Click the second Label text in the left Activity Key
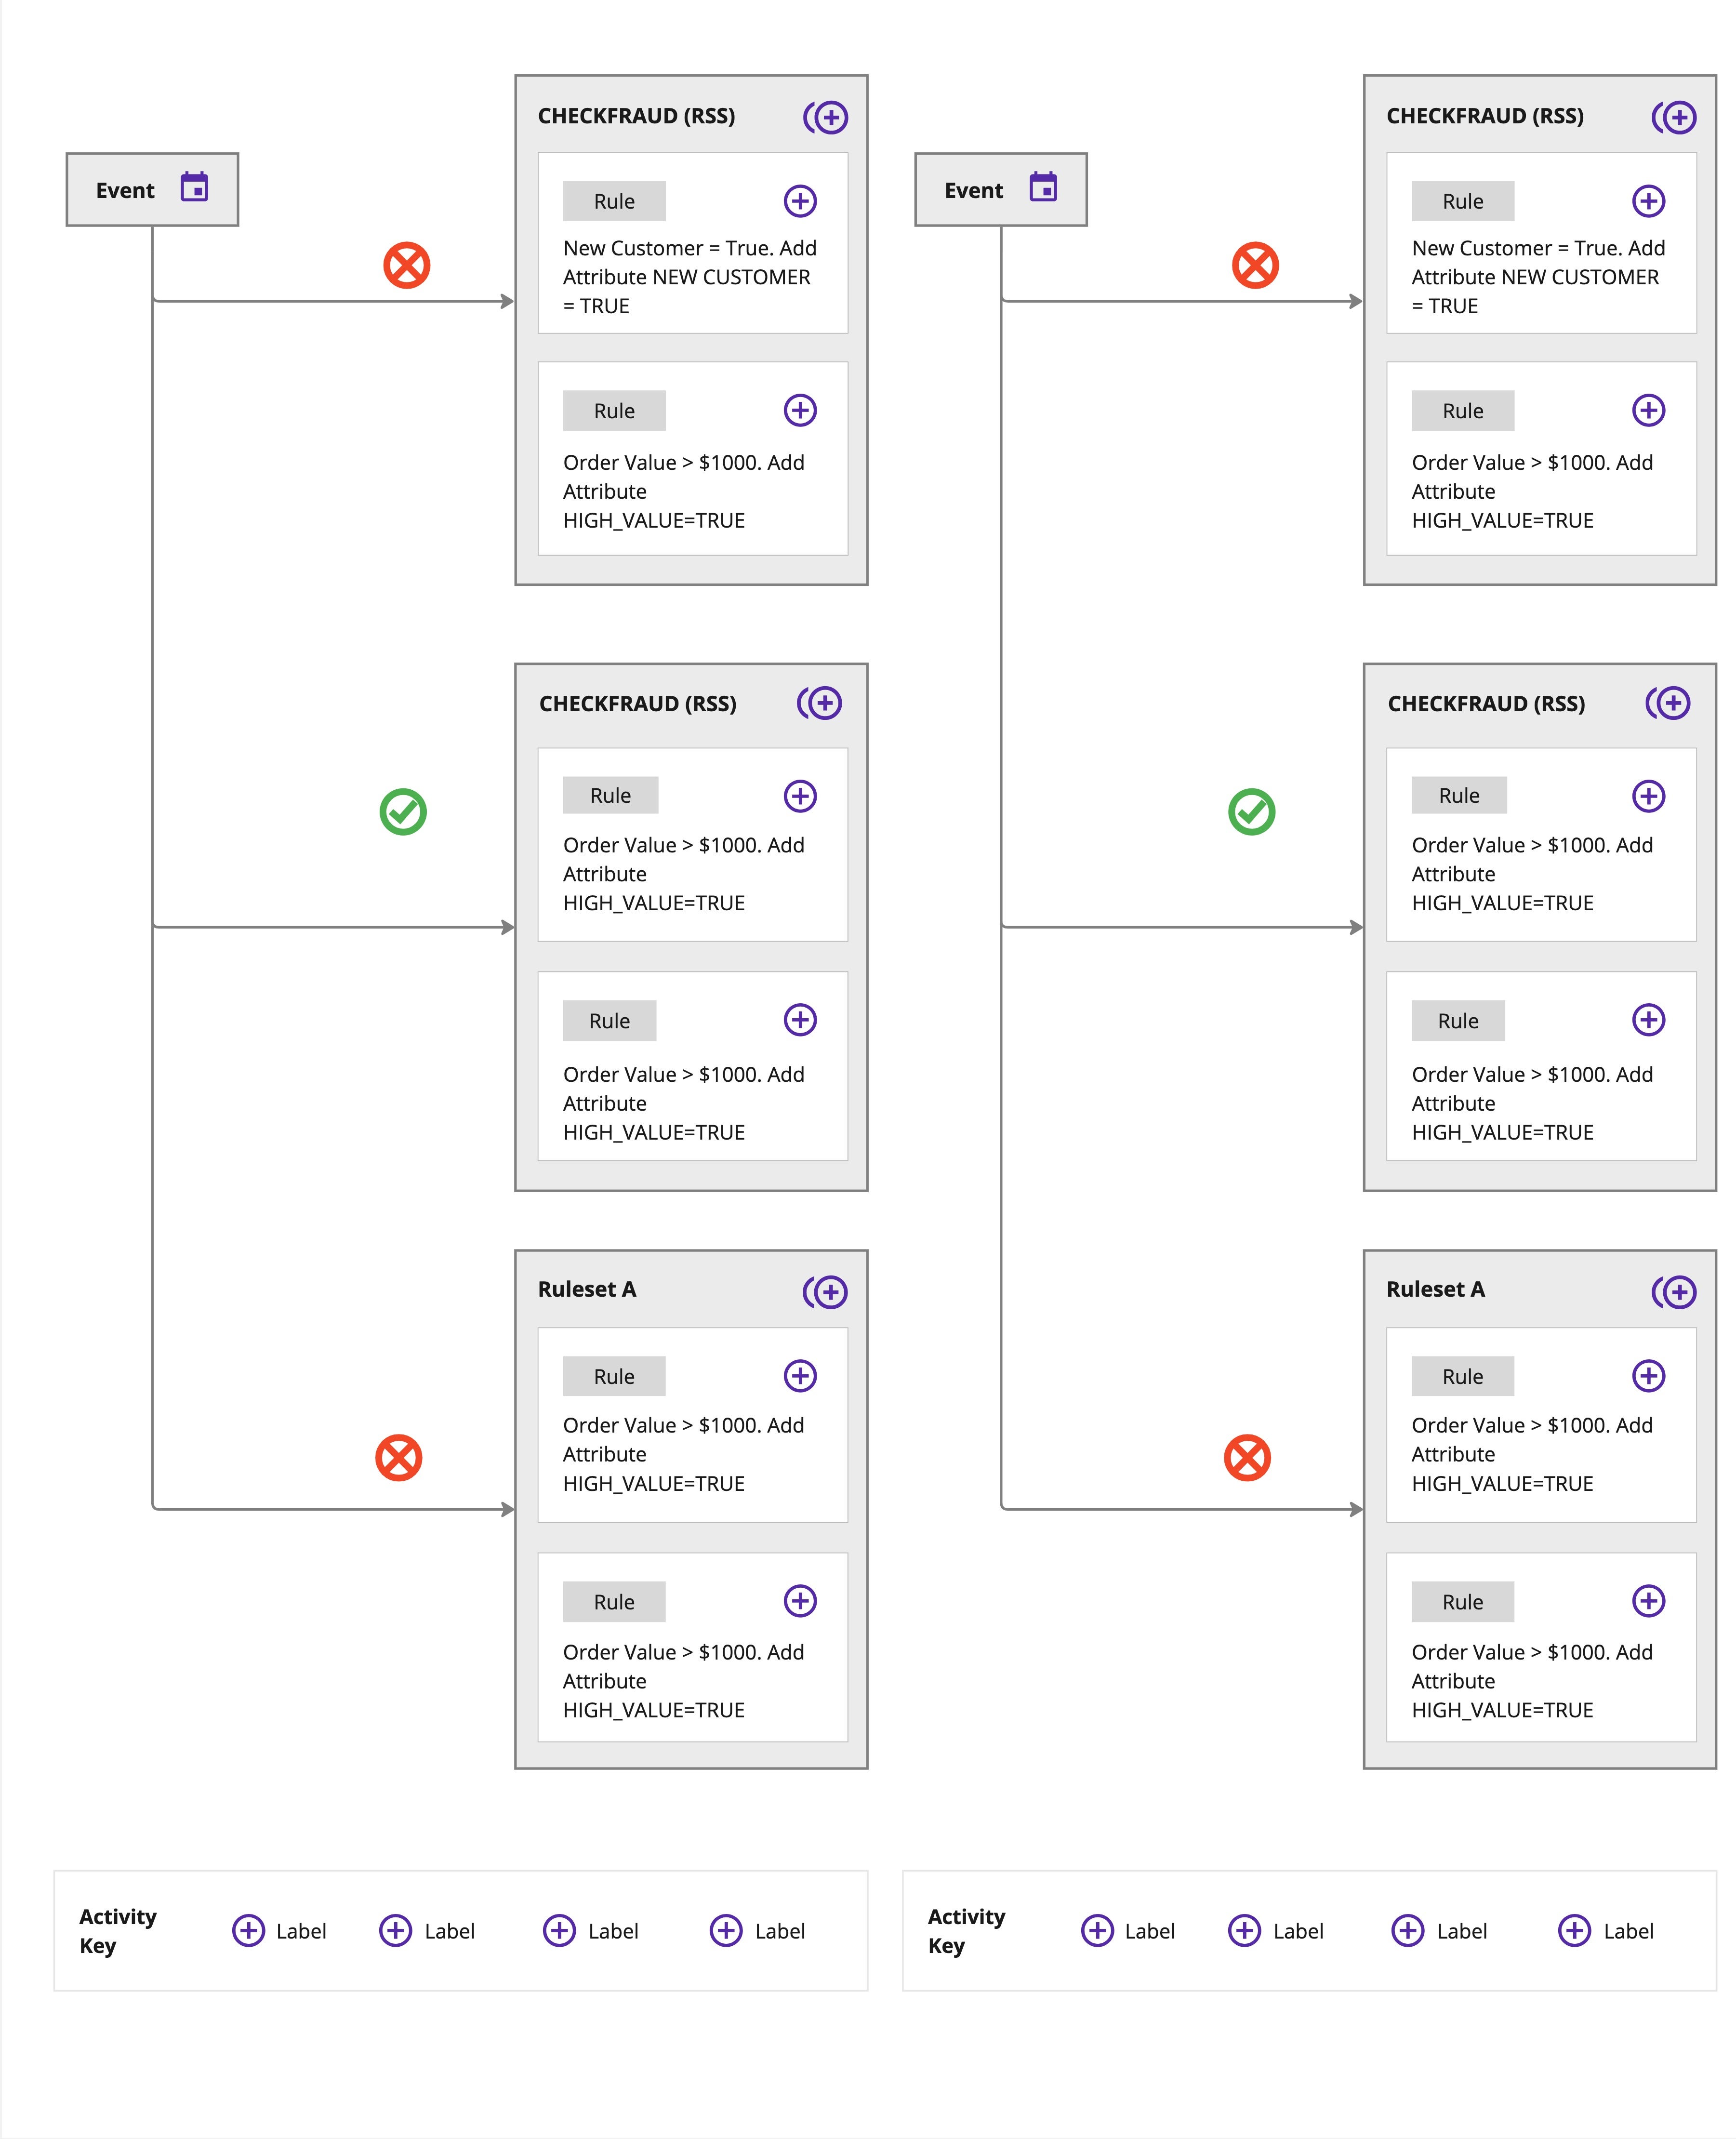This screenshot has width=1736, height=2139. (x=449, y=1931)
